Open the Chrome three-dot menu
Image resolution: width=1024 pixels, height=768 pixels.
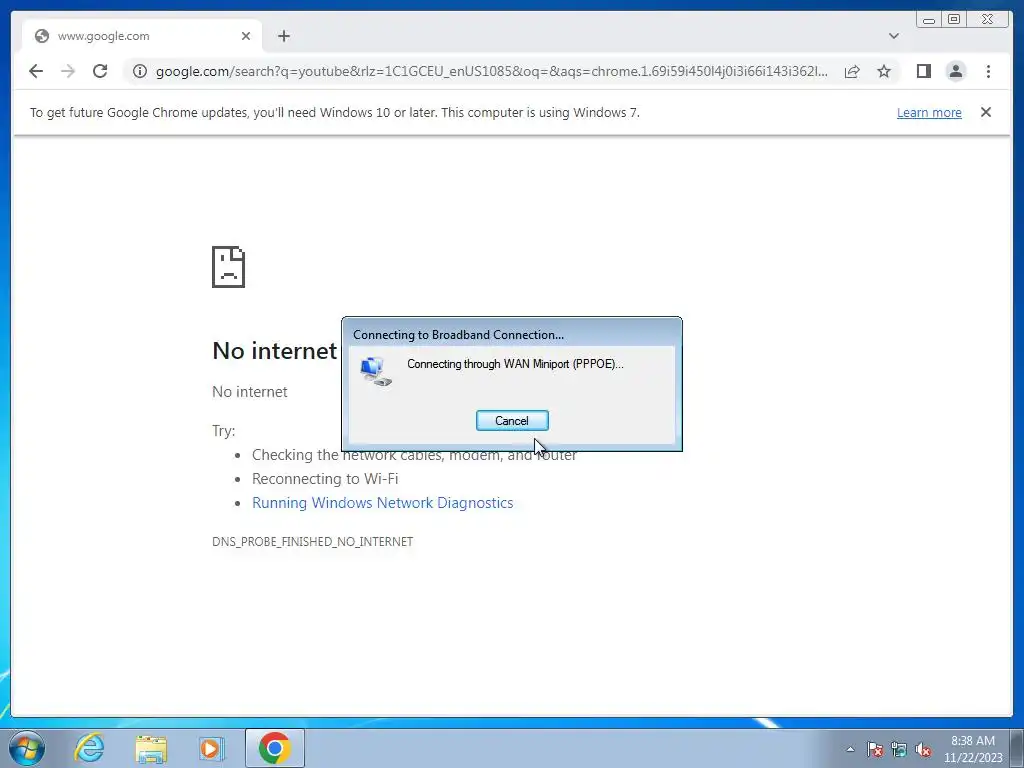click(988, 71)
